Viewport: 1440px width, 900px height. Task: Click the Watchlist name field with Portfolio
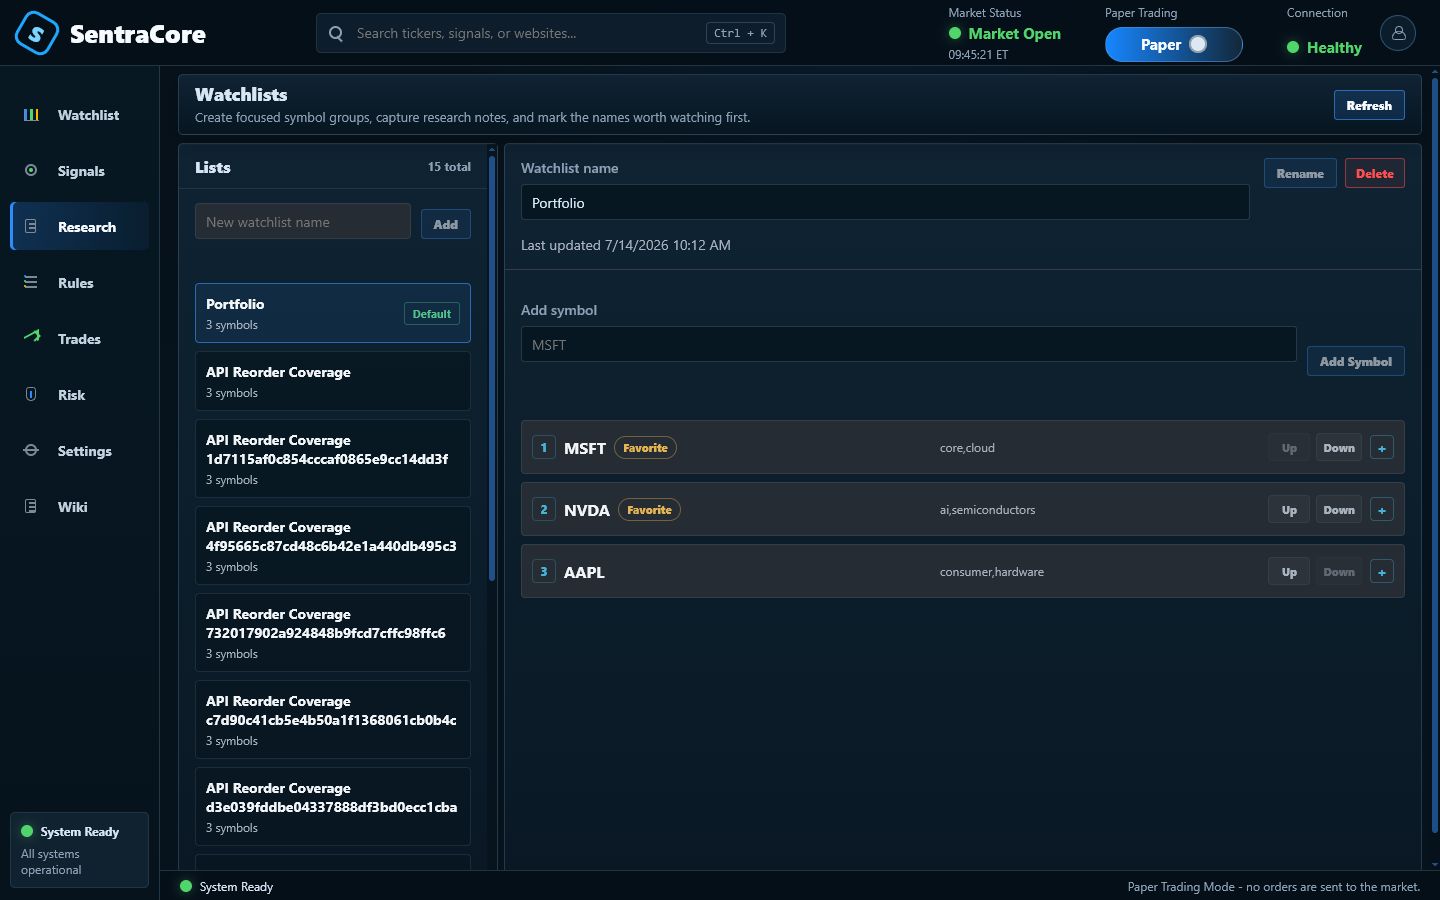(x=885, y=202)
